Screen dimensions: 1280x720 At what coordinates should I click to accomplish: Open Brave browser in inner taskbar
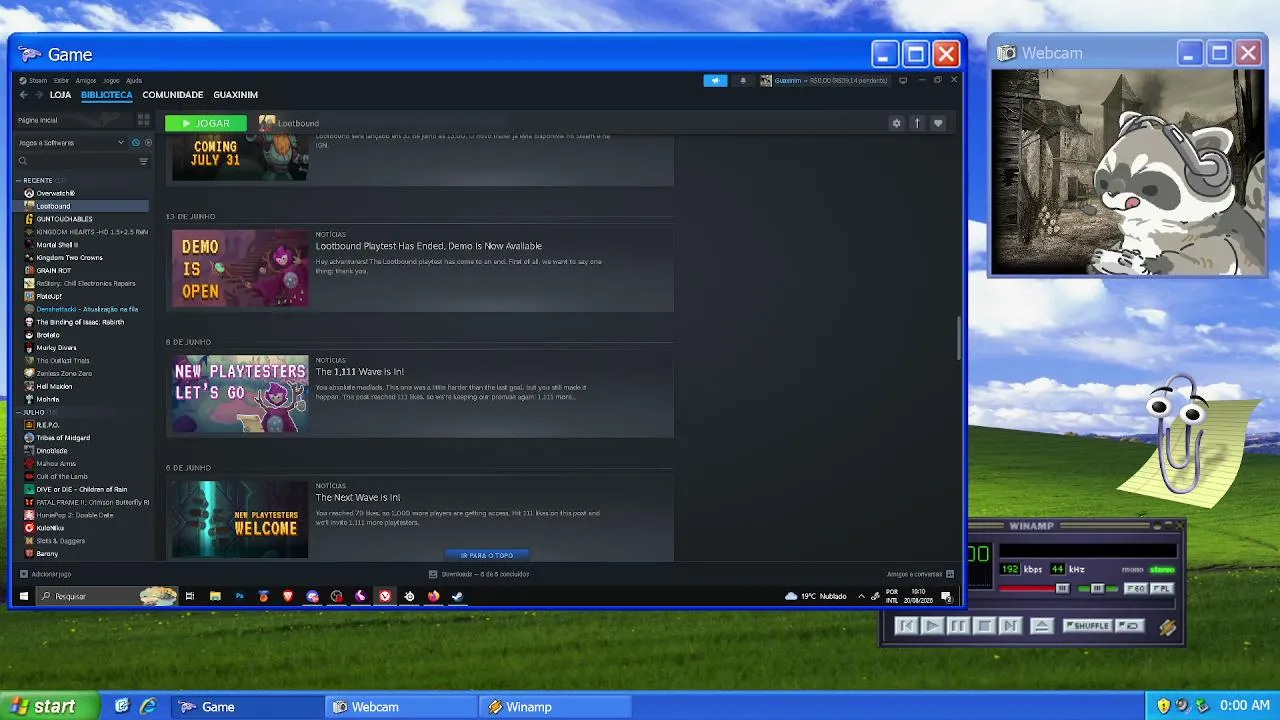click(288, 596)
